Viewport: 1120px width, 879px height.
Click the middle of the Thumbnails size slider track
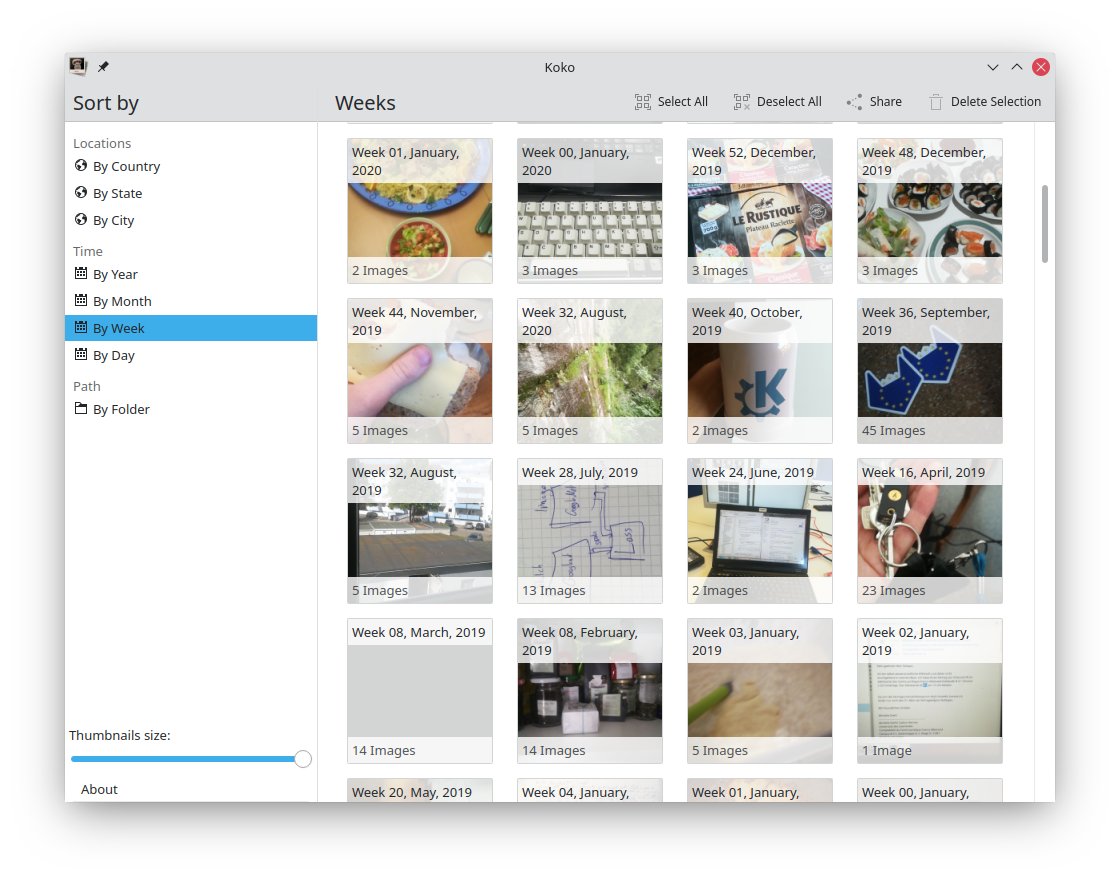[x=191, y=759]
